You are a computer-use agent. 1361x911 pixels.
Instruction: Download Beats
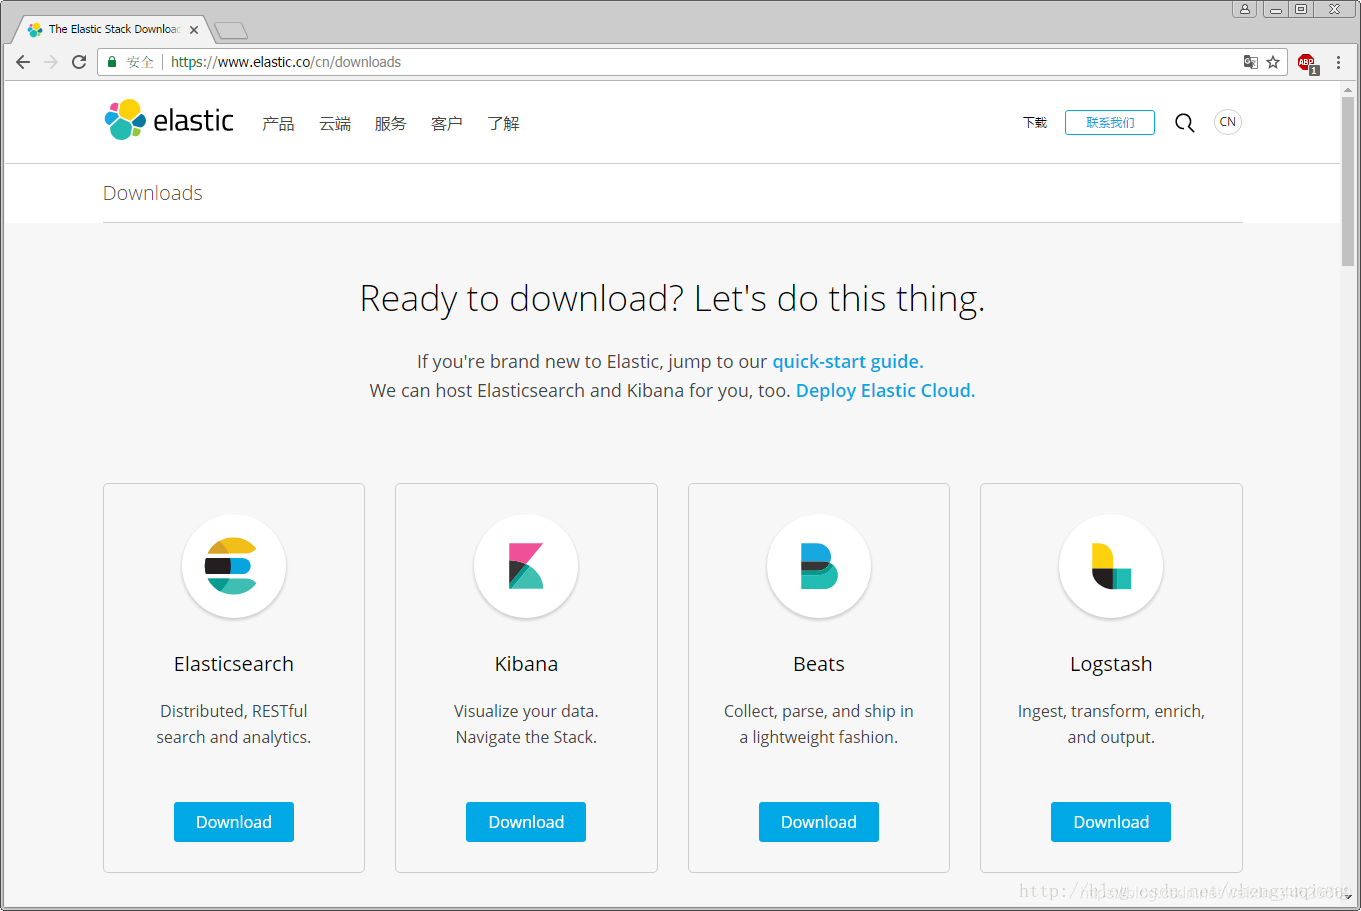click(x=819, y=822)
